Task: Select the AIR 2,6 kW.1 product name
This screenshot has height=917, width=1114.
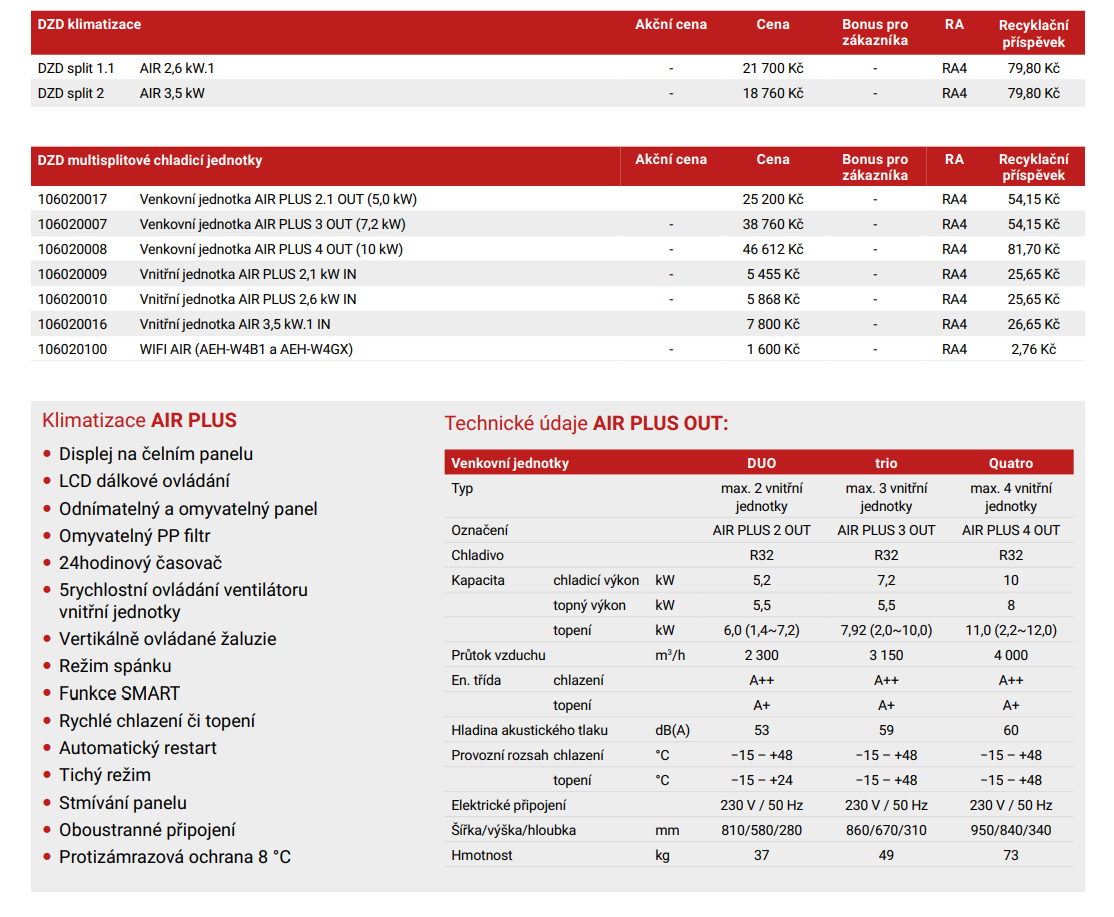Action: tap(177, 68)
